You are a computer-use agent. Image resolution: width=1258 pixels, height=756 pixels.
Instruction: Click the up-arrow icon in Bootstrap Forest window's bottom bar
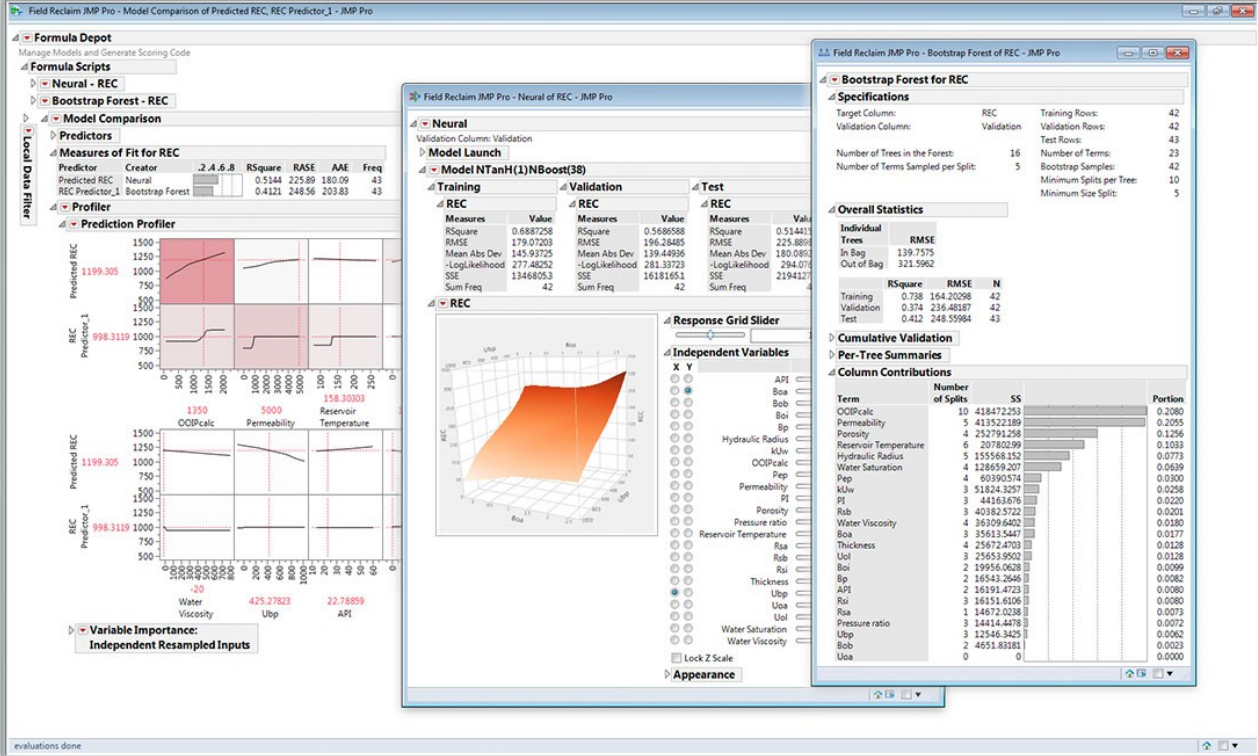tap(1129, 674)
